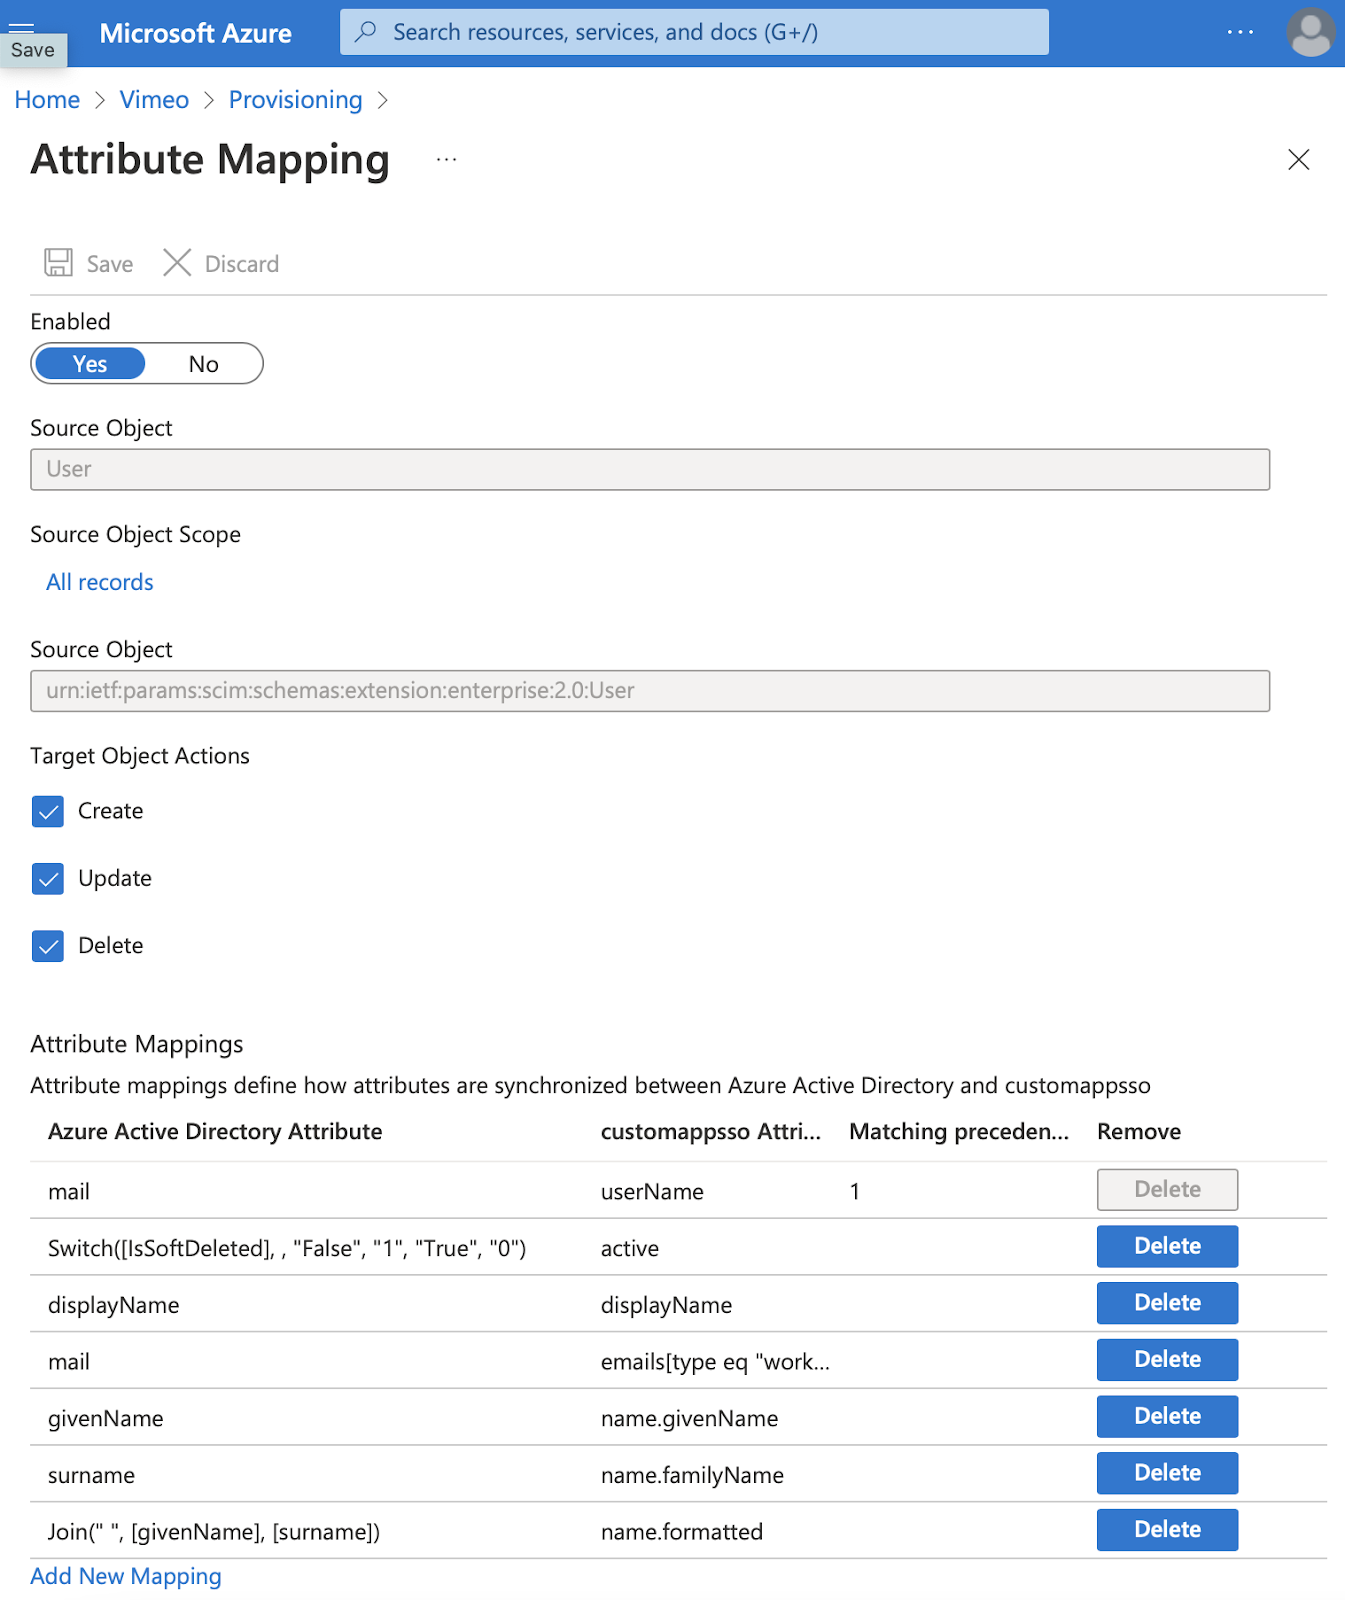Image resolution: width=1345 pixels, height=1600 pixels.
Task: Set Enabled toggle to No
Action: click(203, 364)
